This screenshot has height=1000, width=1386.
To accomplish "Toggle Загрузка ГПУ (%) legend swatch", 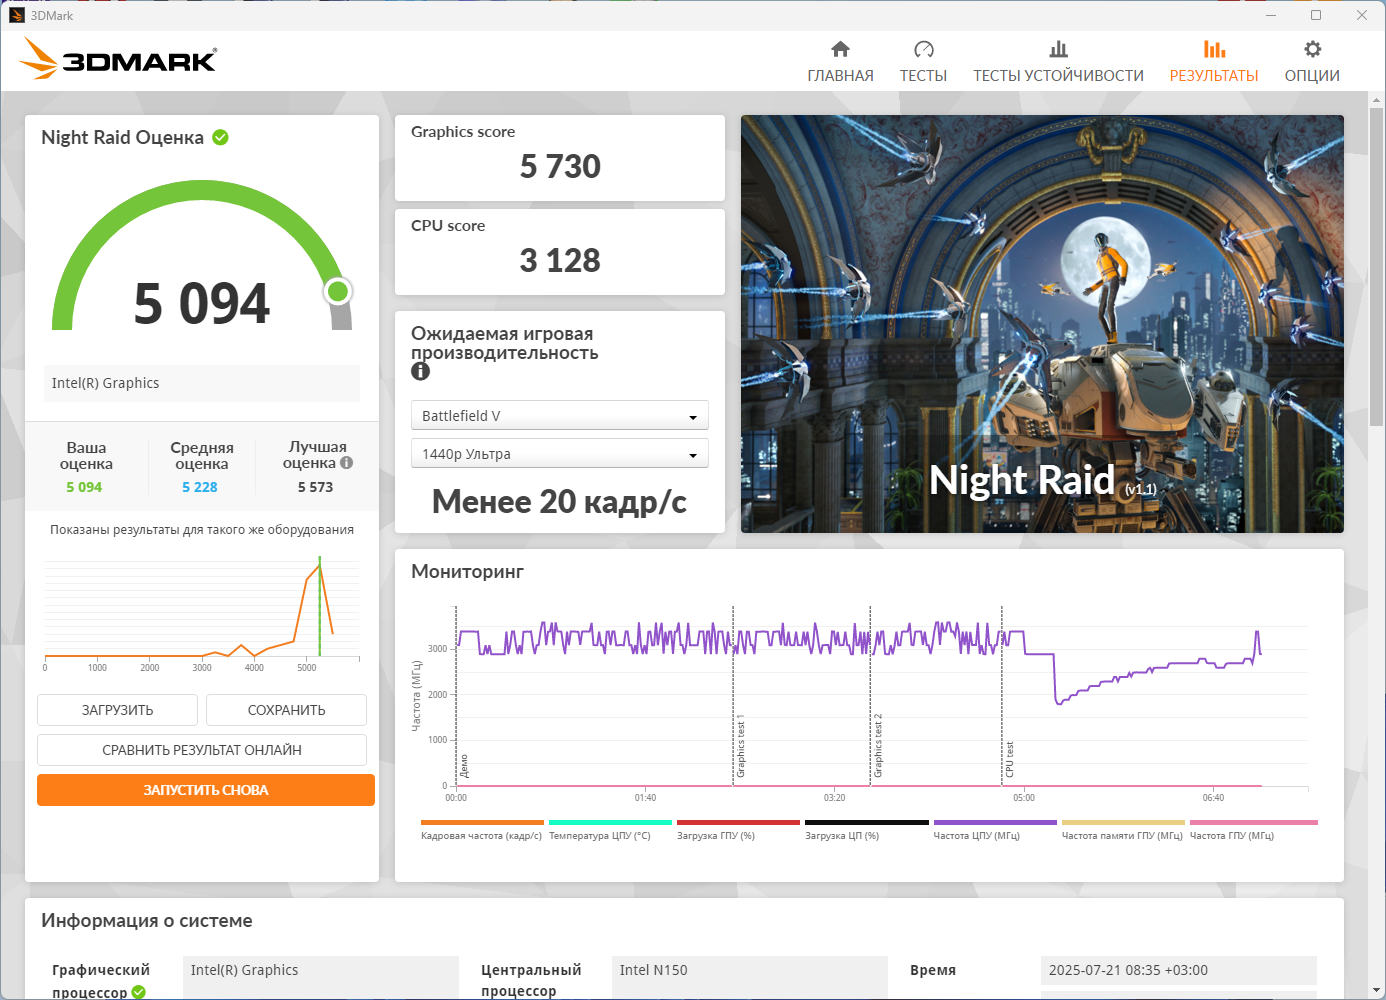I will click(x=738, y=823).
